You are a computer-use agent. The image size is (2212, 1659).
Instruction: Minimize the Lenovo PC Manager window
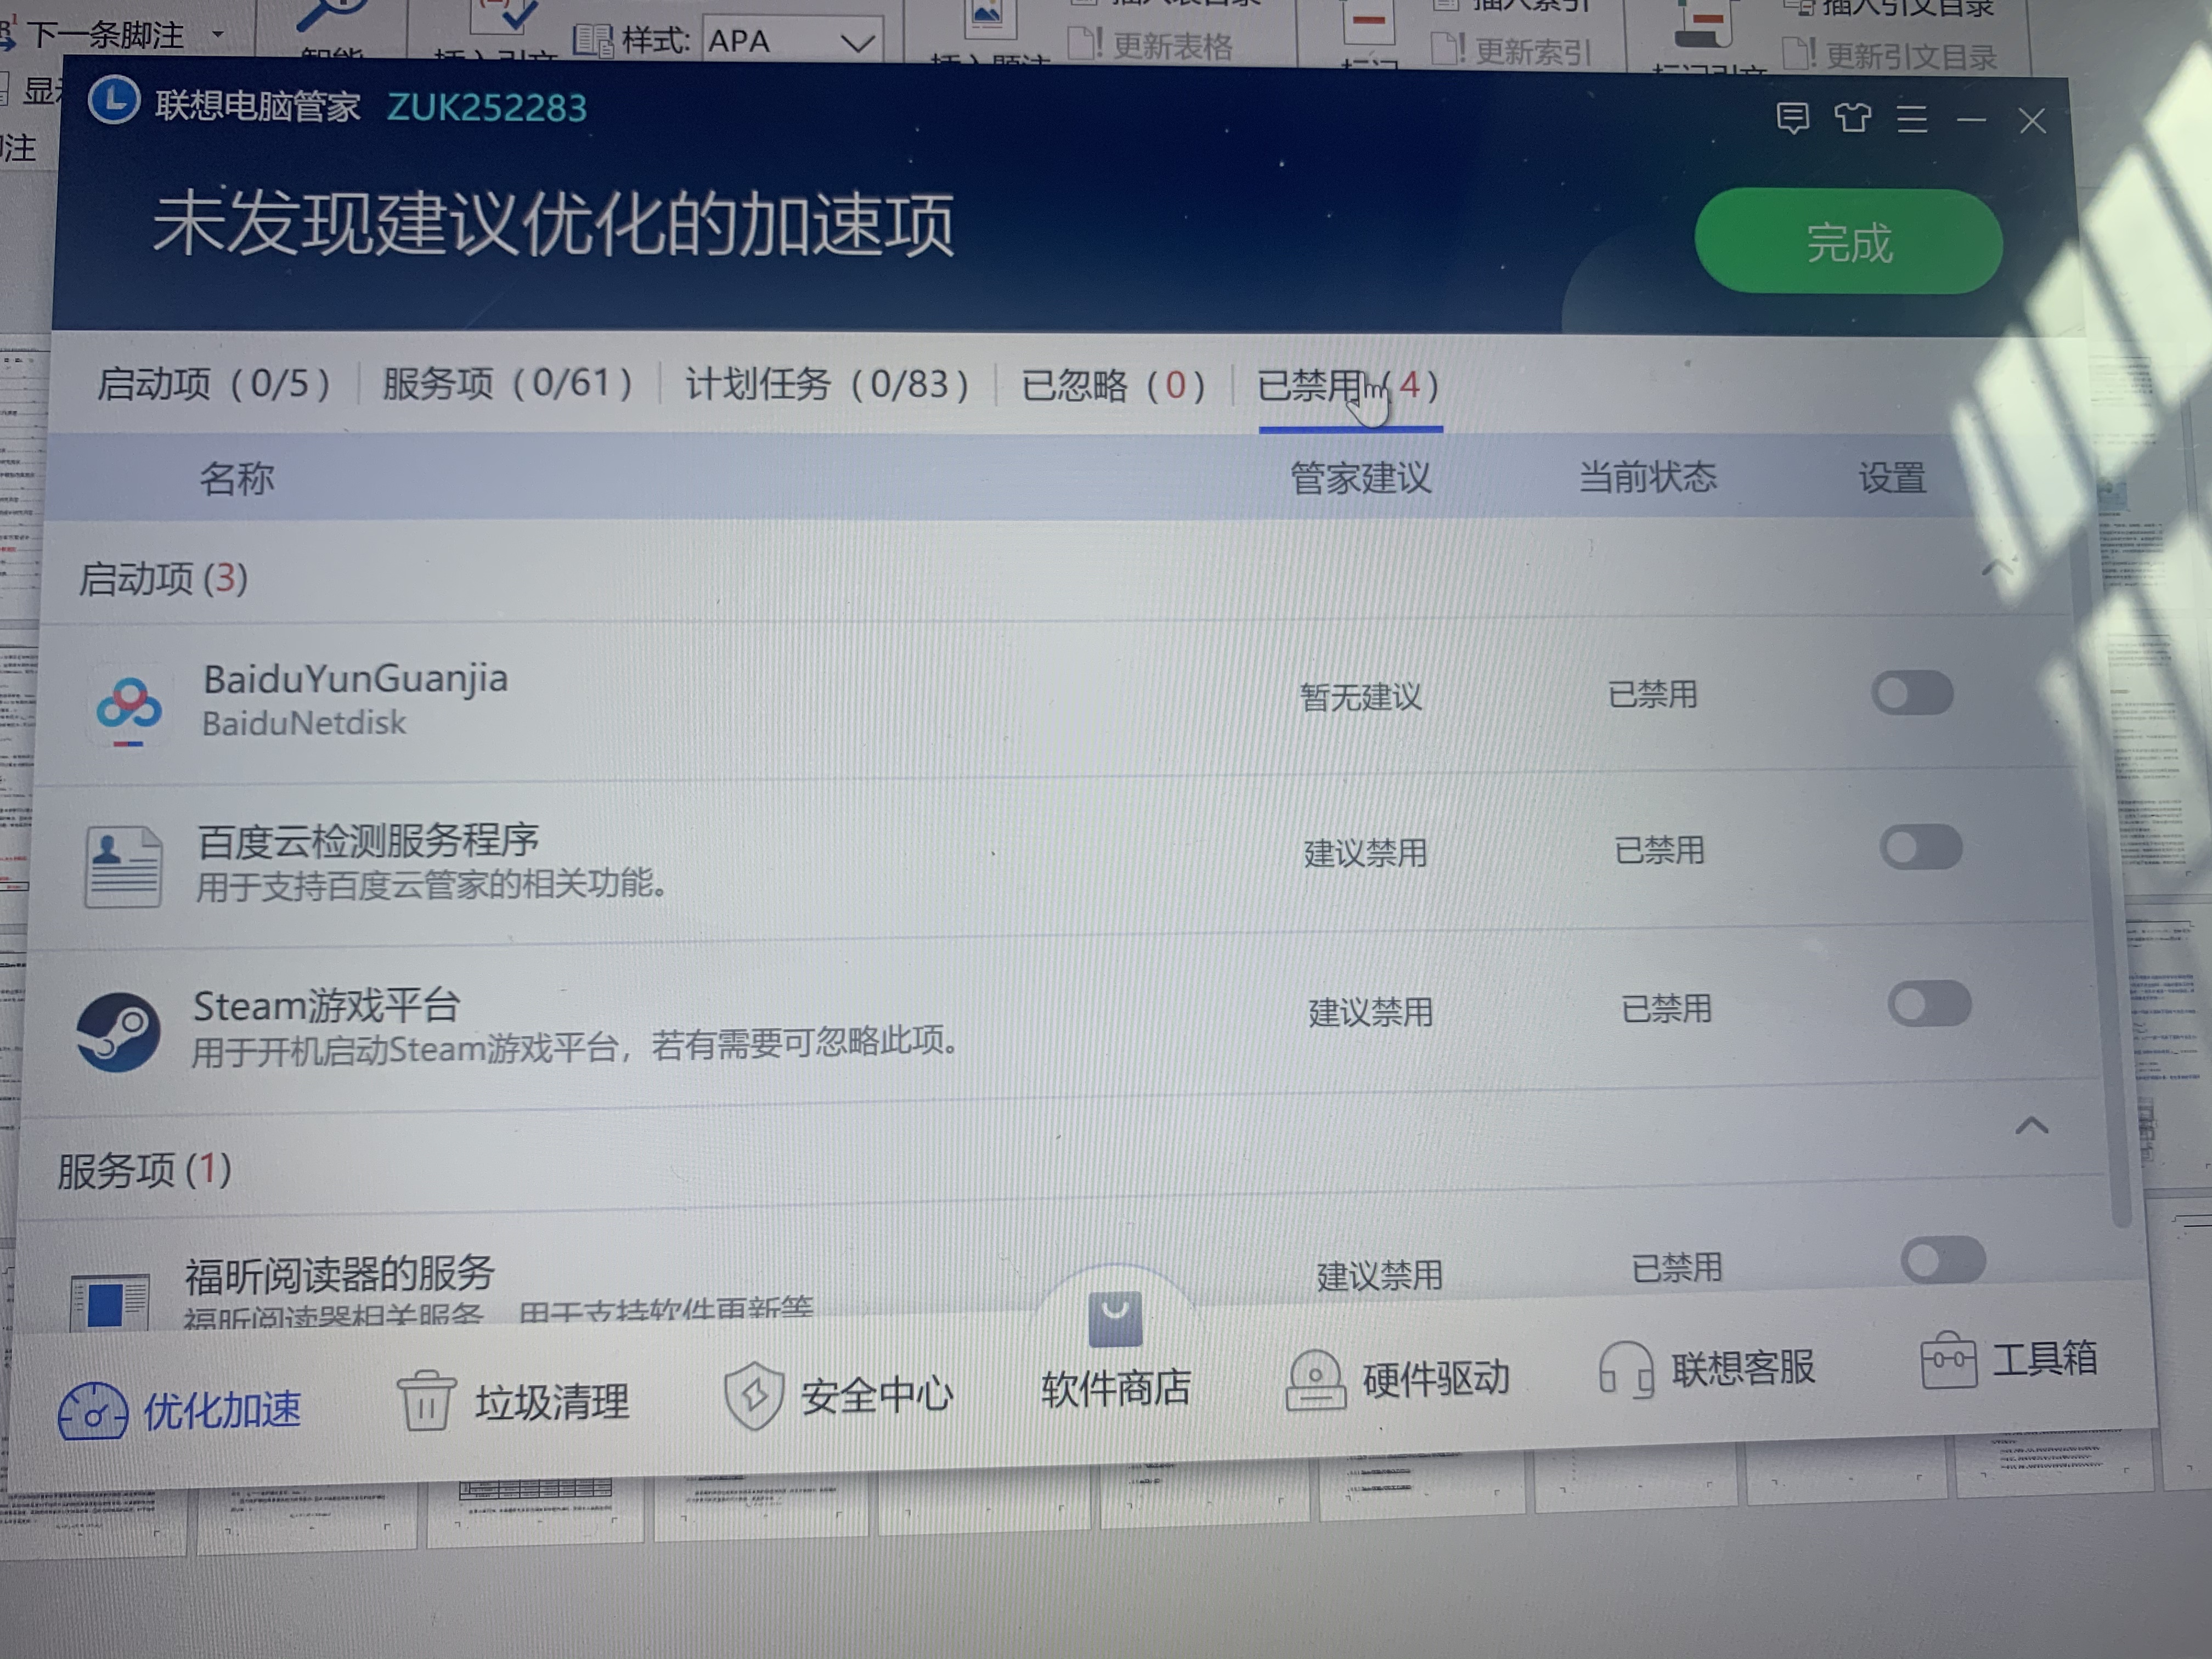coord(1971,121)
